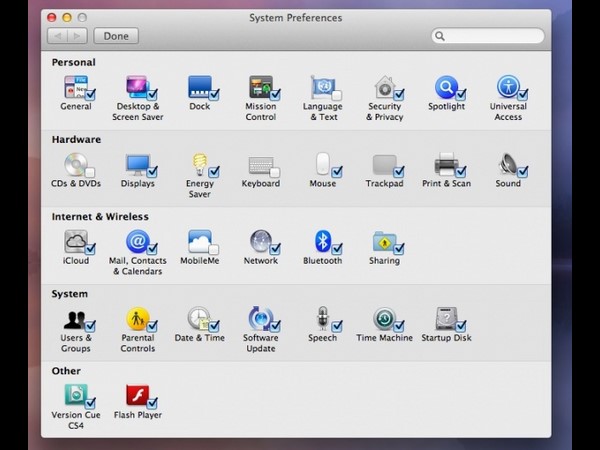600x450 pixels.
Task: Open the Time Machine icon
Action: coord(385,319)
